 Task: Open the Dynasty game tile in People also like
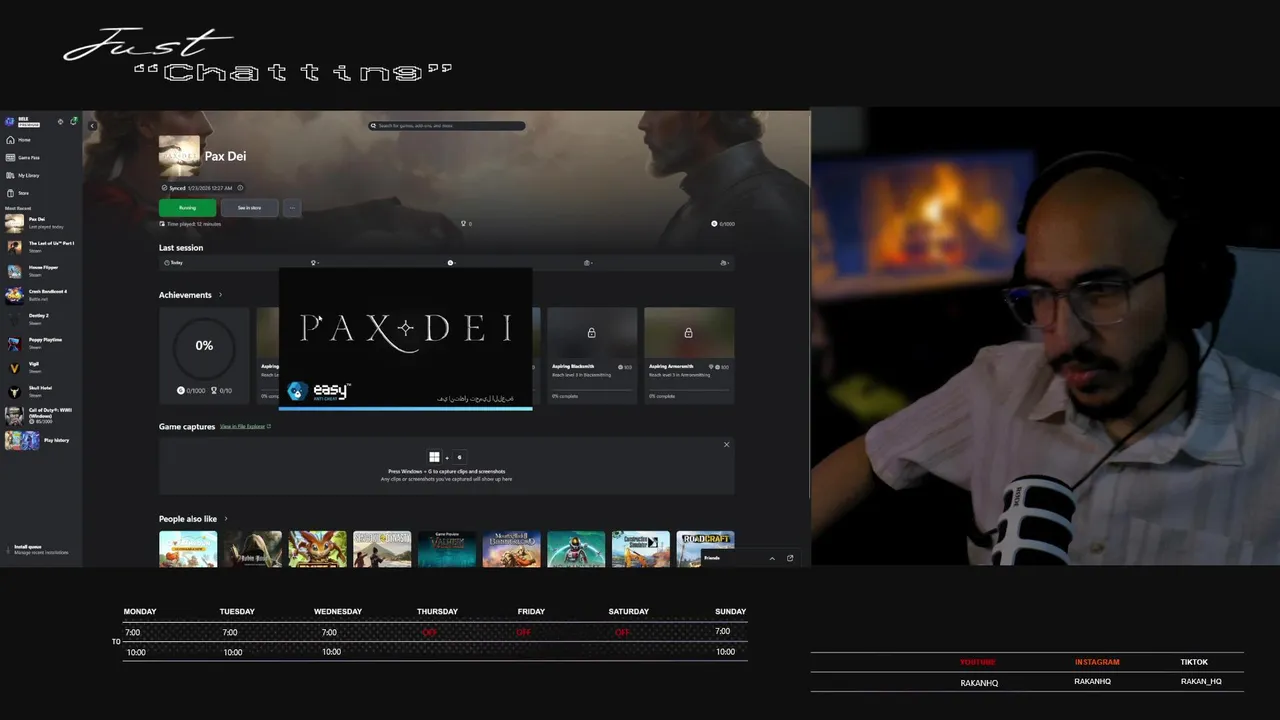point(382,549)
